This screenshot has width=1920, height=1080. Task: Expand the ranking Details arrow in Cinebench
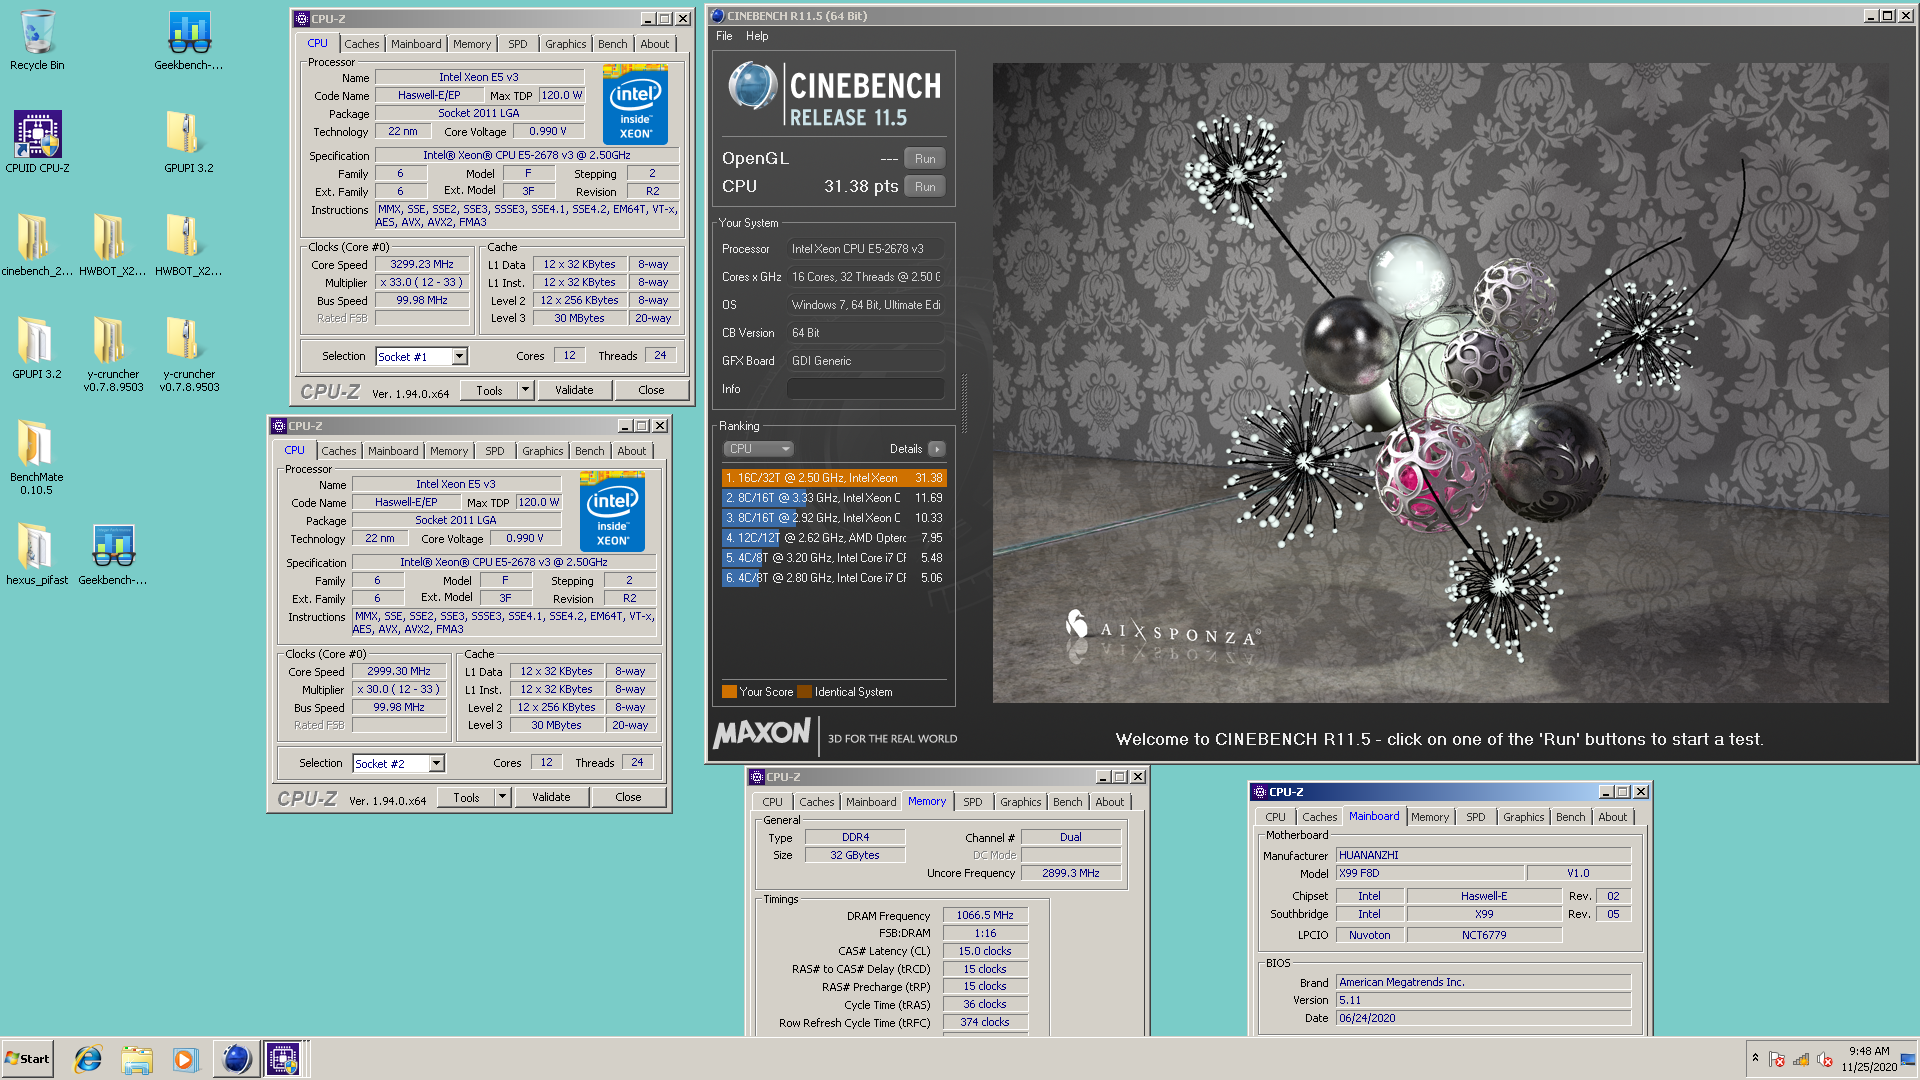pyautogui.click(x=937, y=449)
